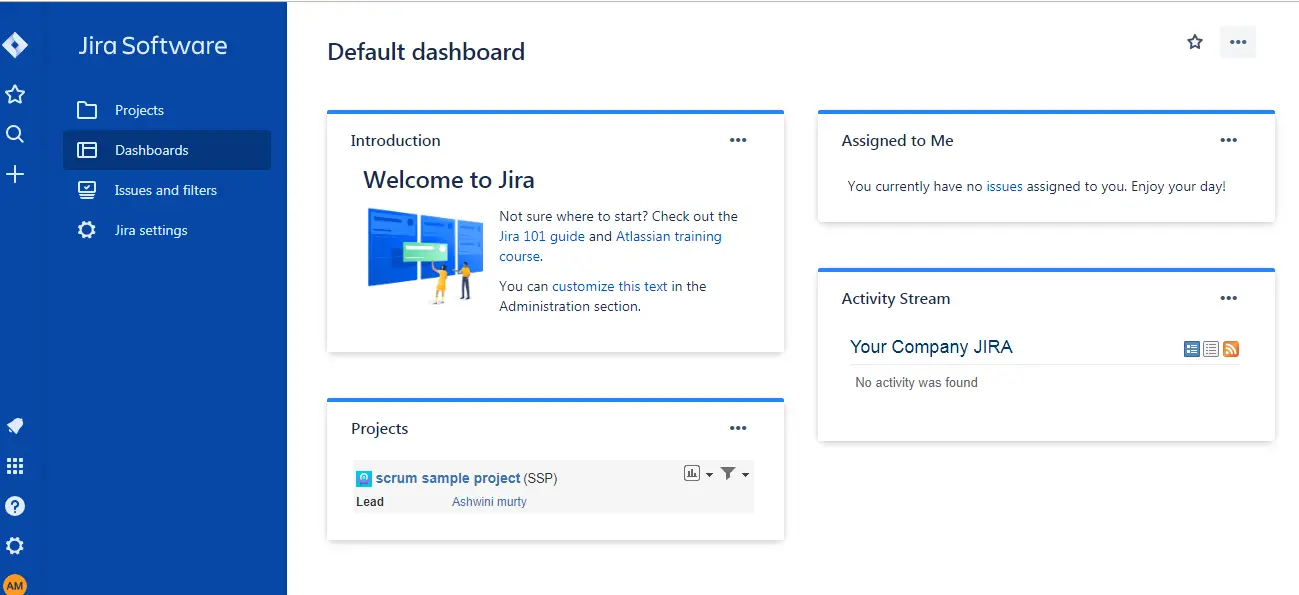Open Help via the question mark icon
The image size is (1299, 595).
[15, 505]
